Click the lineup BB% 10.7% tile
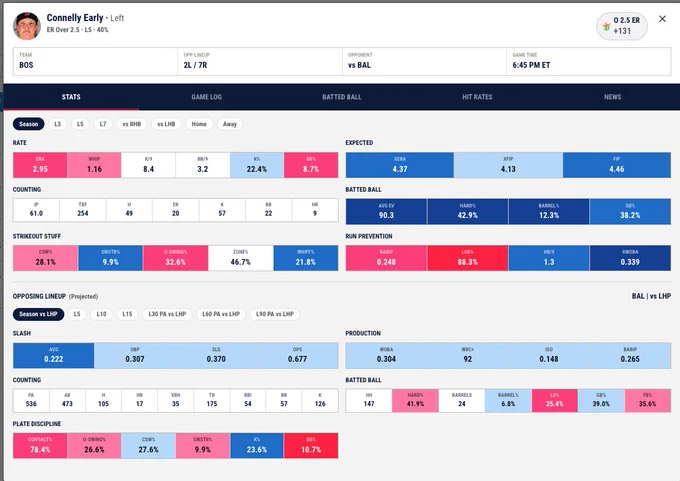 point(311,445)
